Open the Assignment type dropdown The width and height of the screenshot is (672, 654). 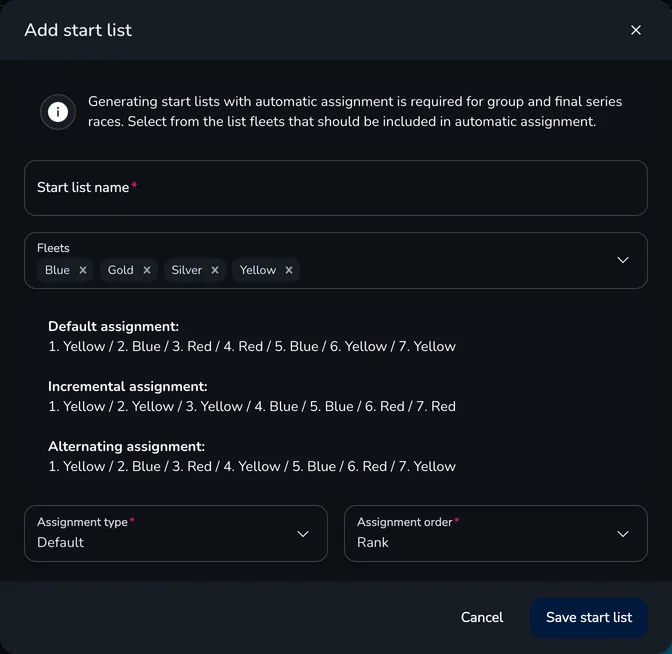(176, 534)
